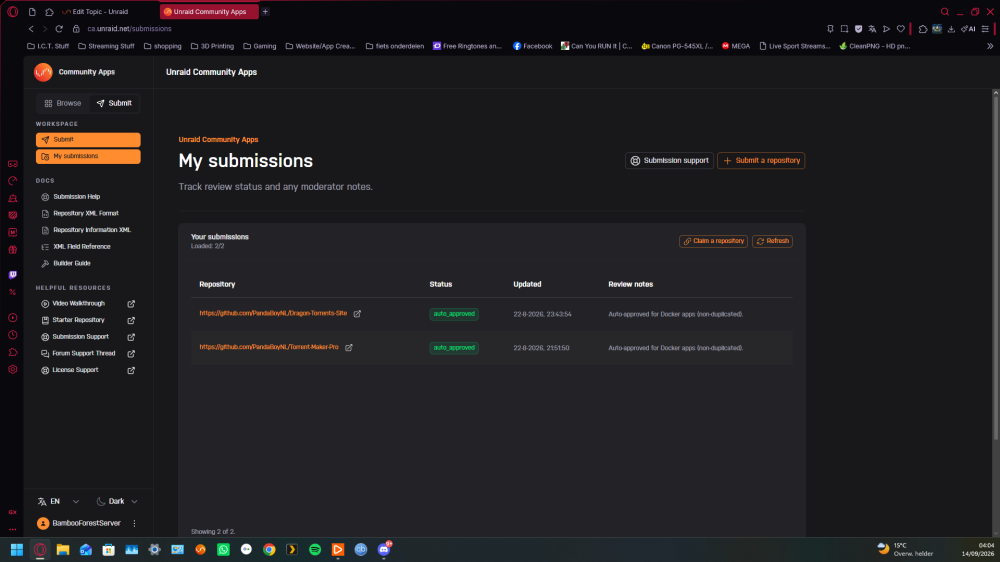The height and width of the screenshot is (562, 1000).
Task: Click the Community Apps logo
Action: pos(43,72)
